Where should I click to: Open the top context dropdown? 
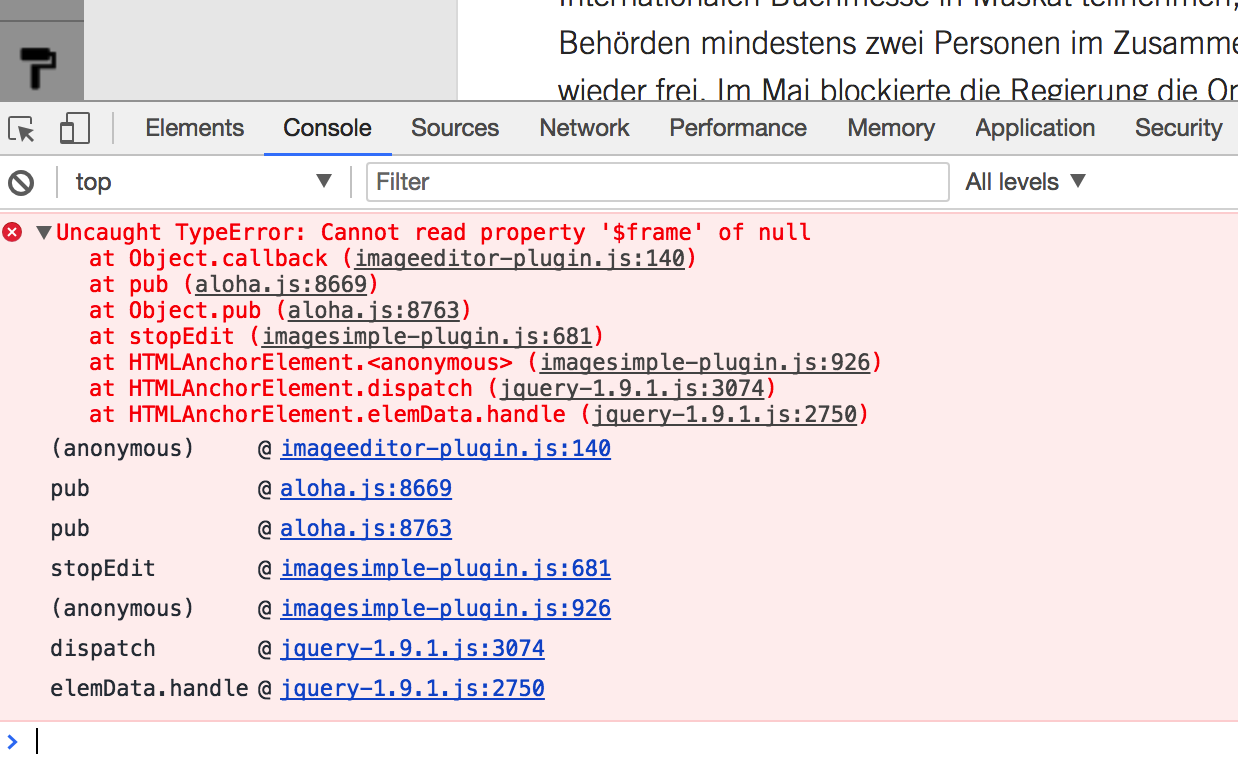tap(204, 182)
